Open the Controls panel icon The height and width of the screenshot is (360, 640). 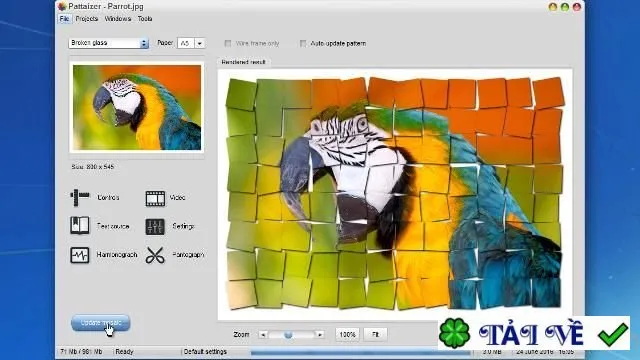[80, 197]
